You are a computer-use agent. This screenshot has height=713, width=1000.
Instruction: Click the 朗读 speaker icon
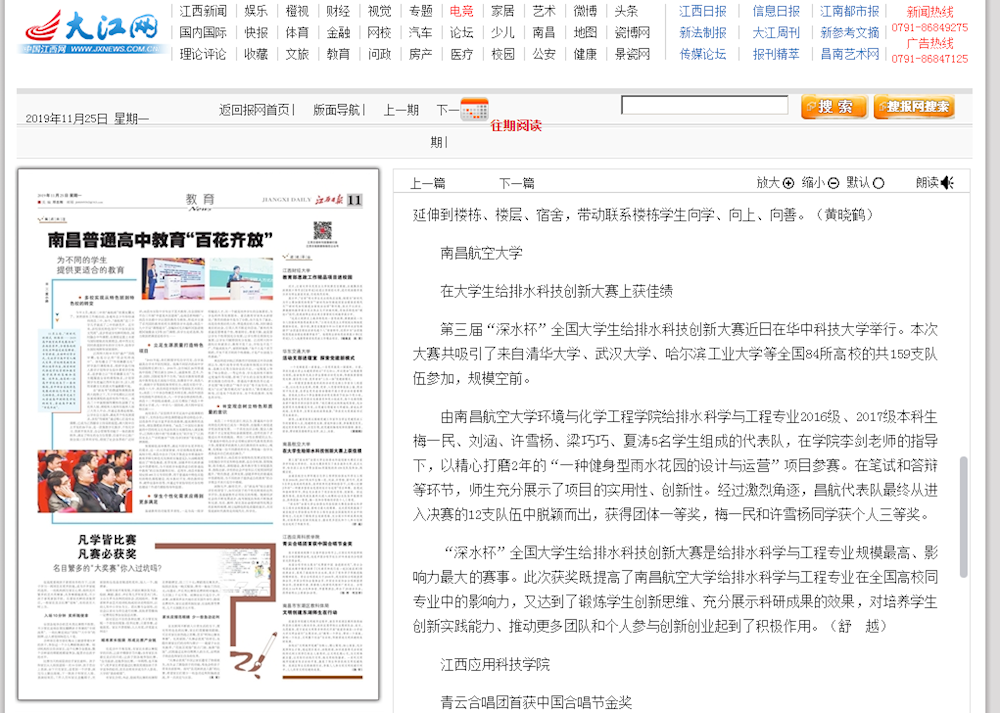tap(947, 182)
